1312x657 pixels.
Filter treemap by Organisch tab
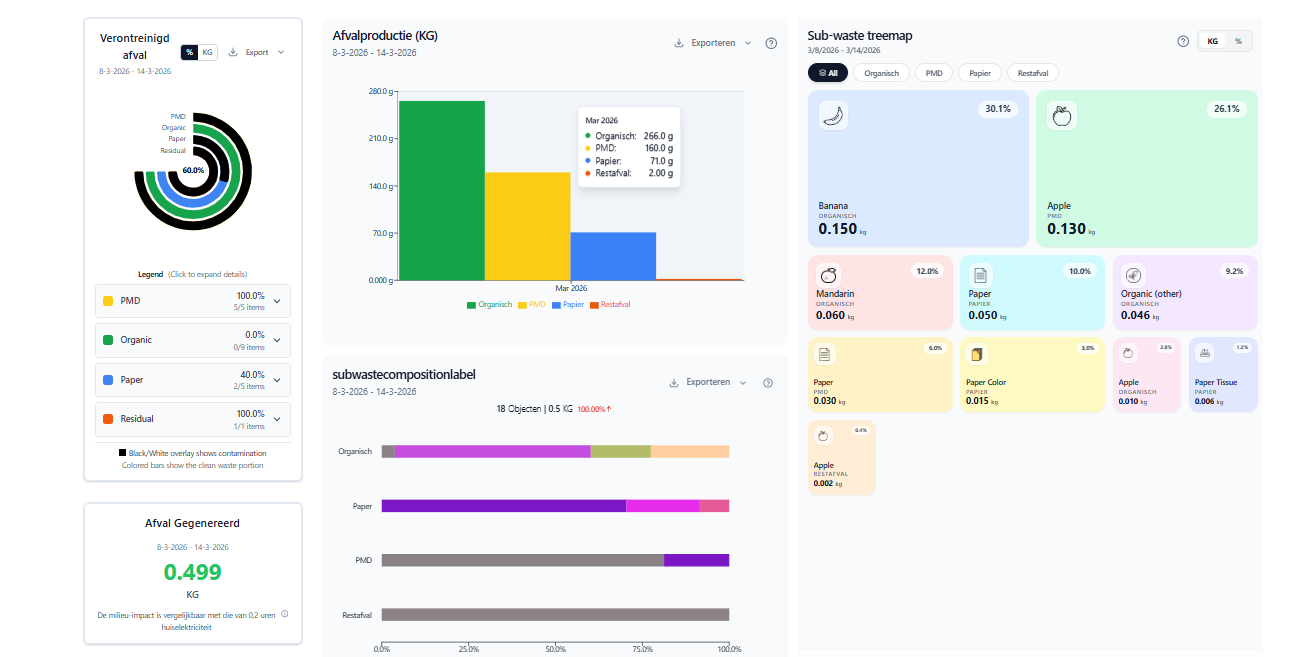(881, 73)
